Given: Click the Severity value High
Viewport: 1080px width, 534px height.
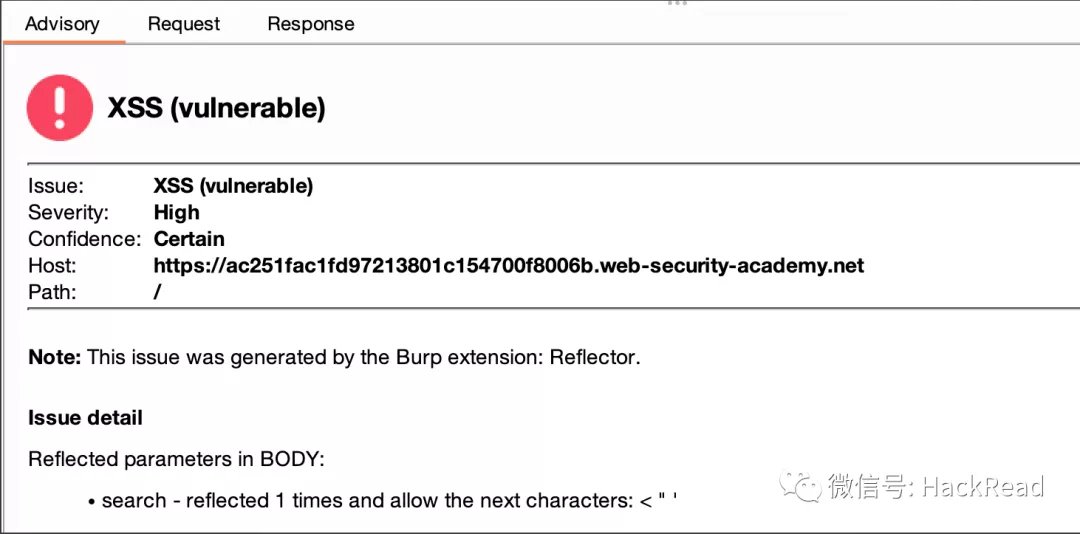Looking at the screenshot, I should [x=177, y=212].
